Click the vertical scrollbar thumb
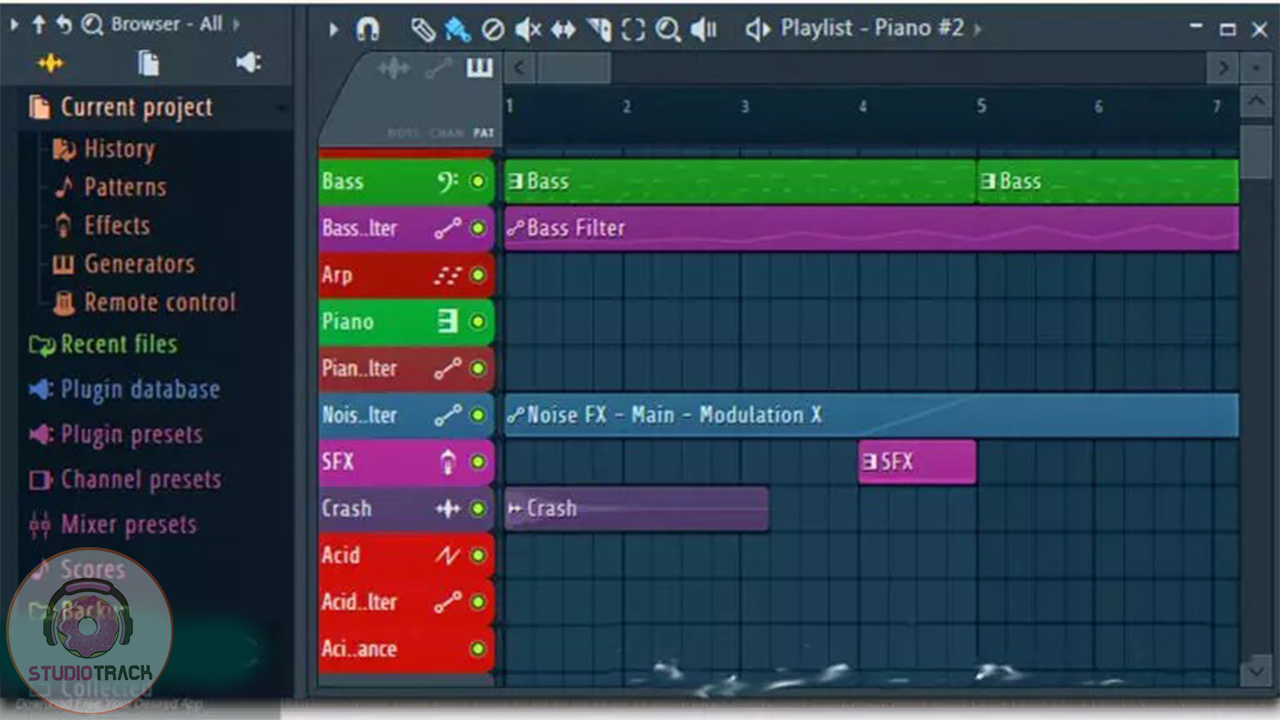1280x720 pixels. 1257,152
